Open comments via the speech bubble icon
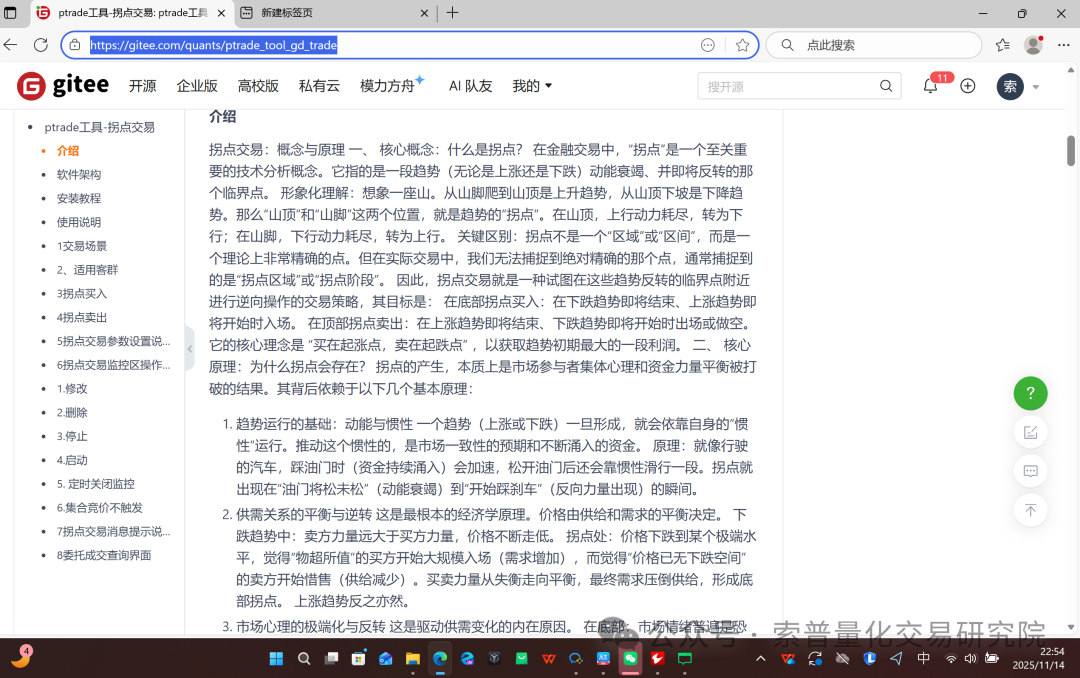 point(1031,471)
